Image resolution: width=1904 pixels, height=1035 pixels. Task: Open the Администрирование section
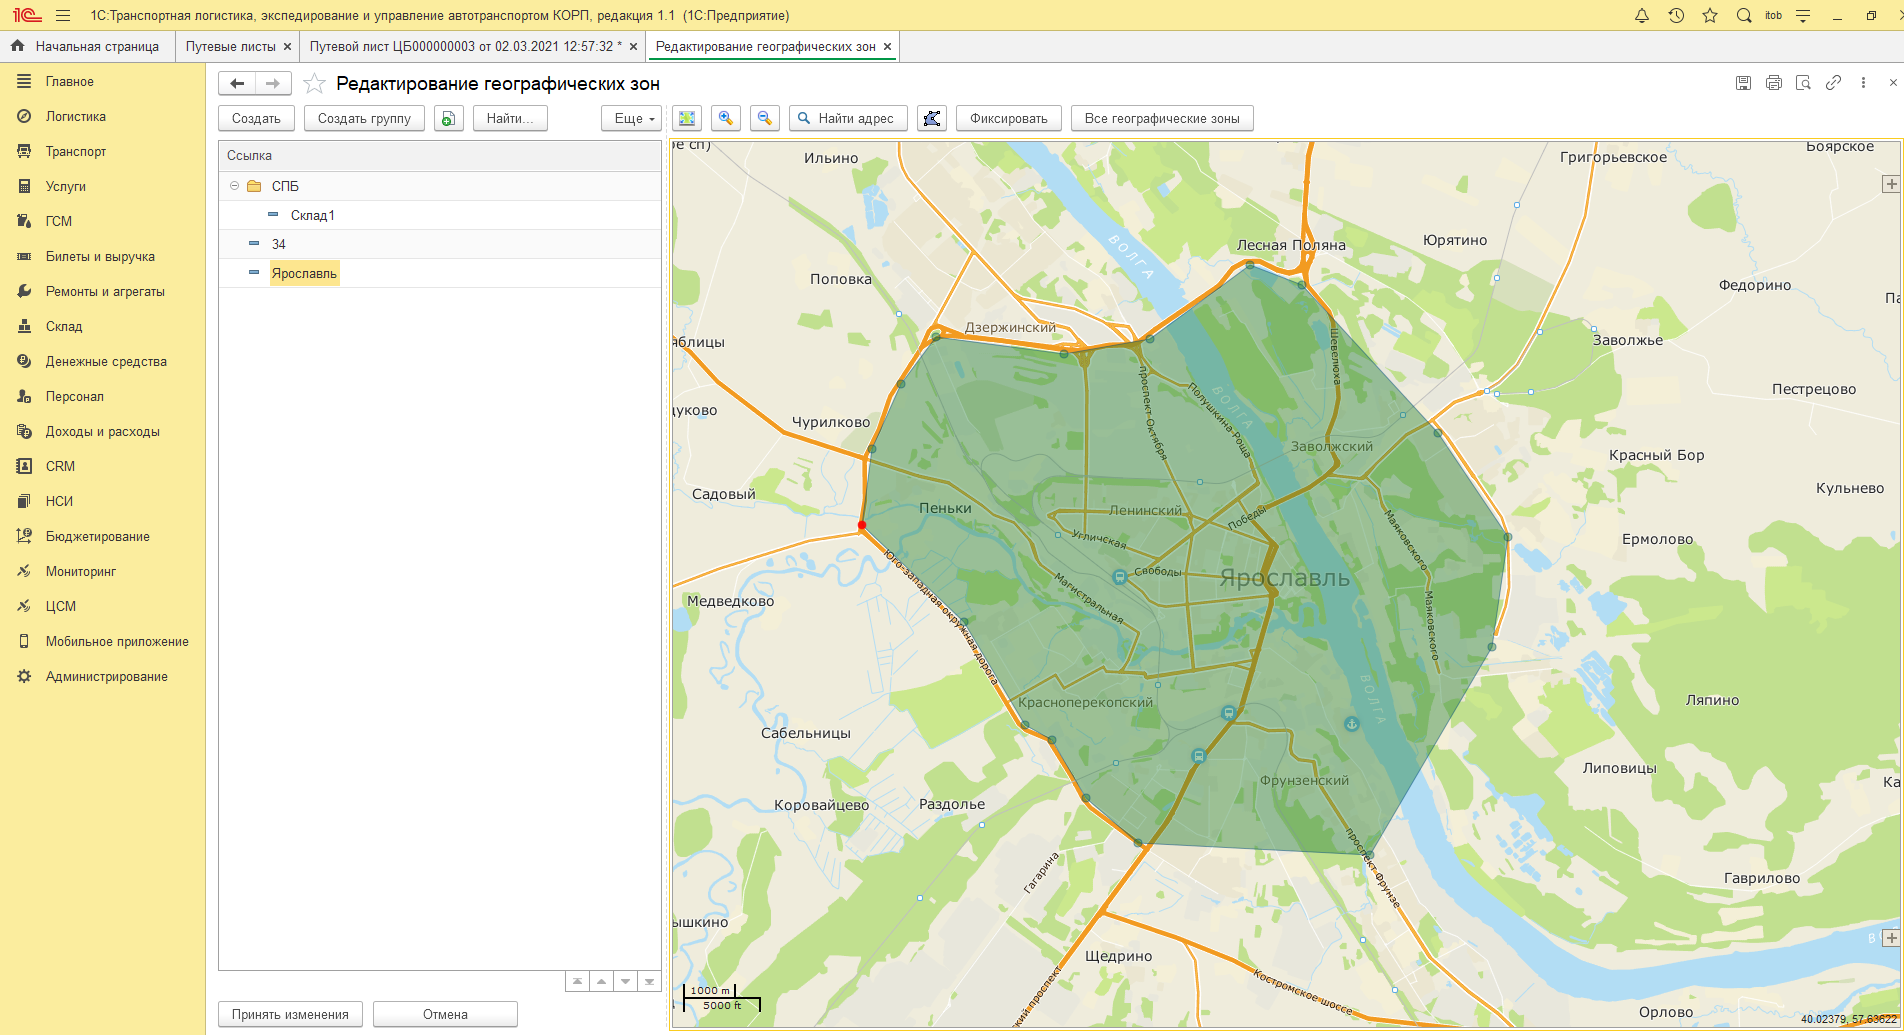[x=107, y=676]
